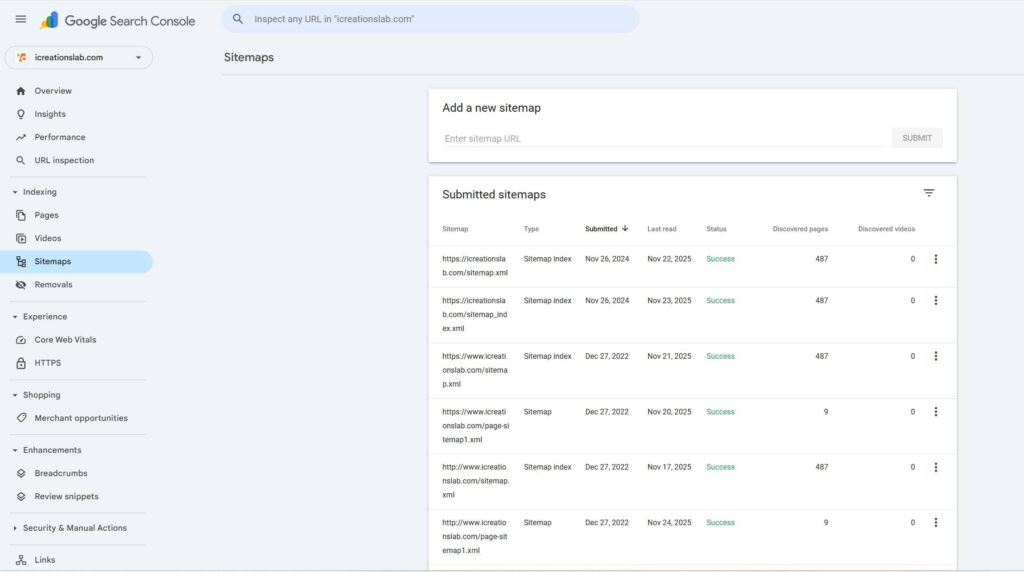Go to Overview page
The height and width of the screenshot is (572, 1024).
click(x=53, y=91)
